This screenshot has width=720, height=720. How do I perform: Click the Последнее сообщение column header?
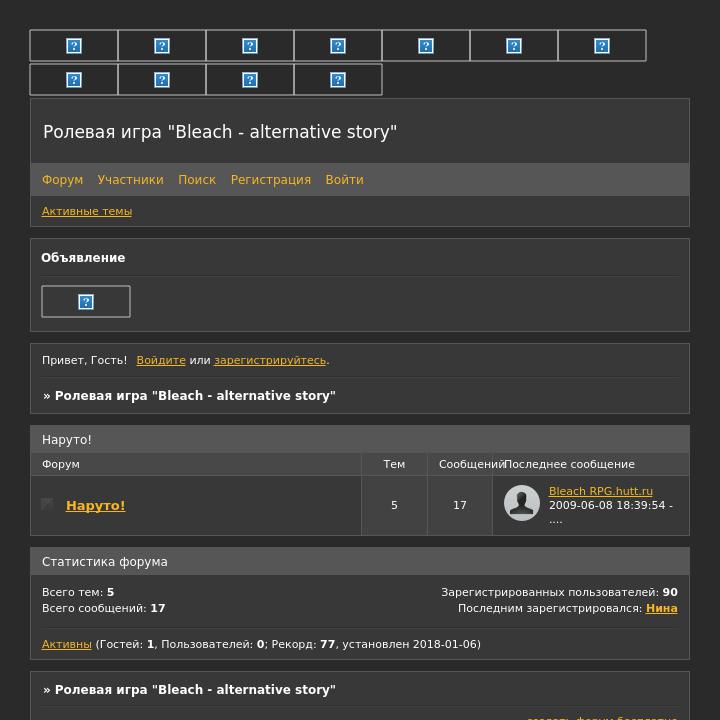(569, 464)
